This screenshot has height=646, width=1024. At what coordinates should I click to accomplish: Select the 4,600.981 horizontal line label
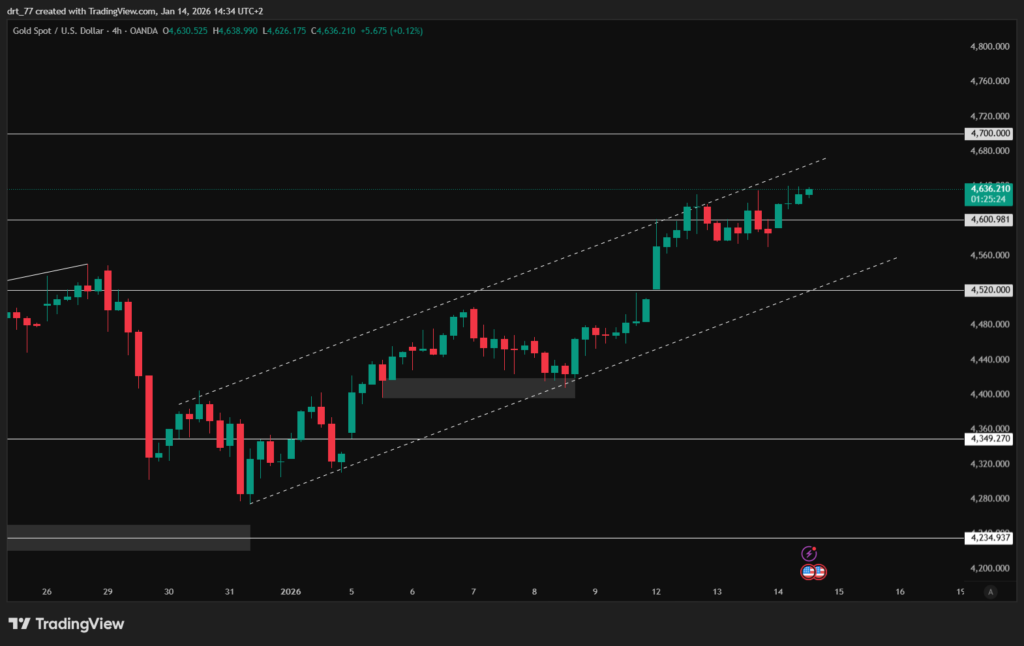(x=989, y=220)
